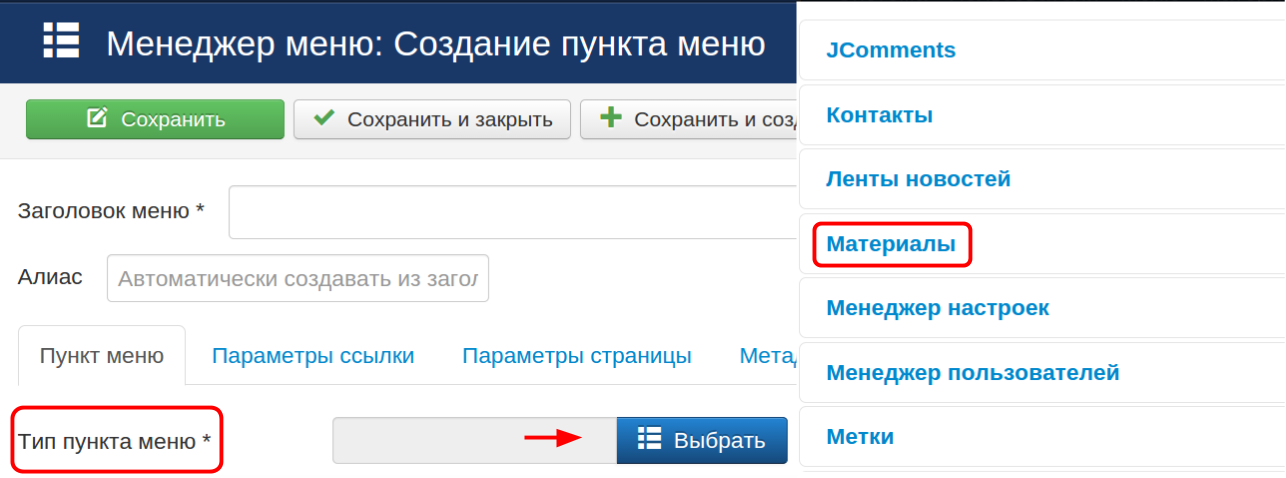This screenshot has height=478, width=1286.
Task: Open the Материалы menu type group
Action: pos(891,244)
